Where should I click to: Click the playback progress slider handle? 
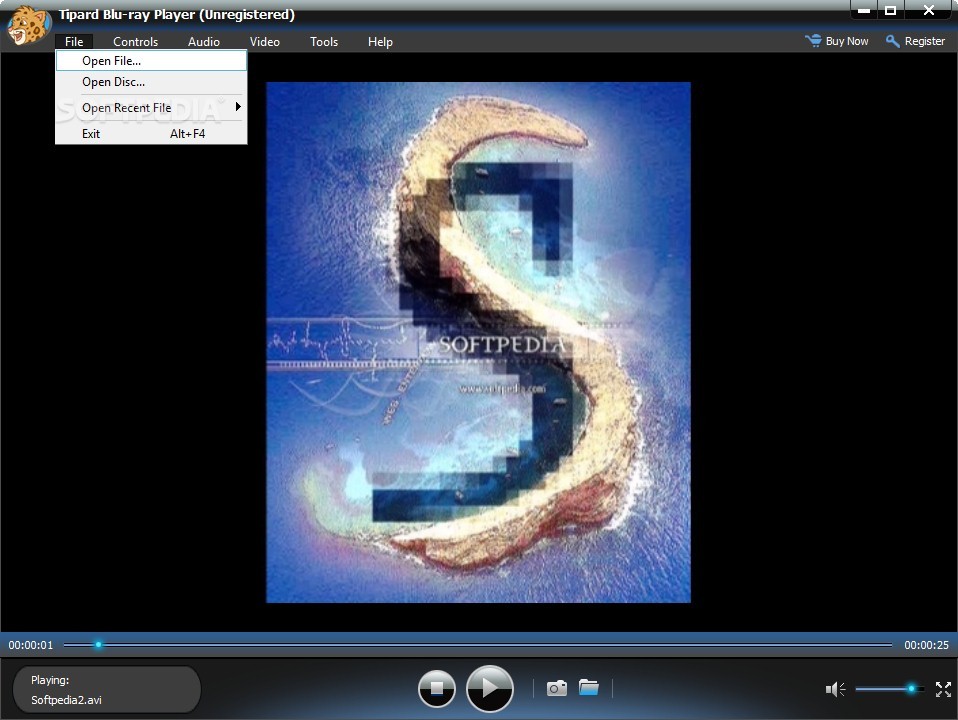tap(98, 644)
